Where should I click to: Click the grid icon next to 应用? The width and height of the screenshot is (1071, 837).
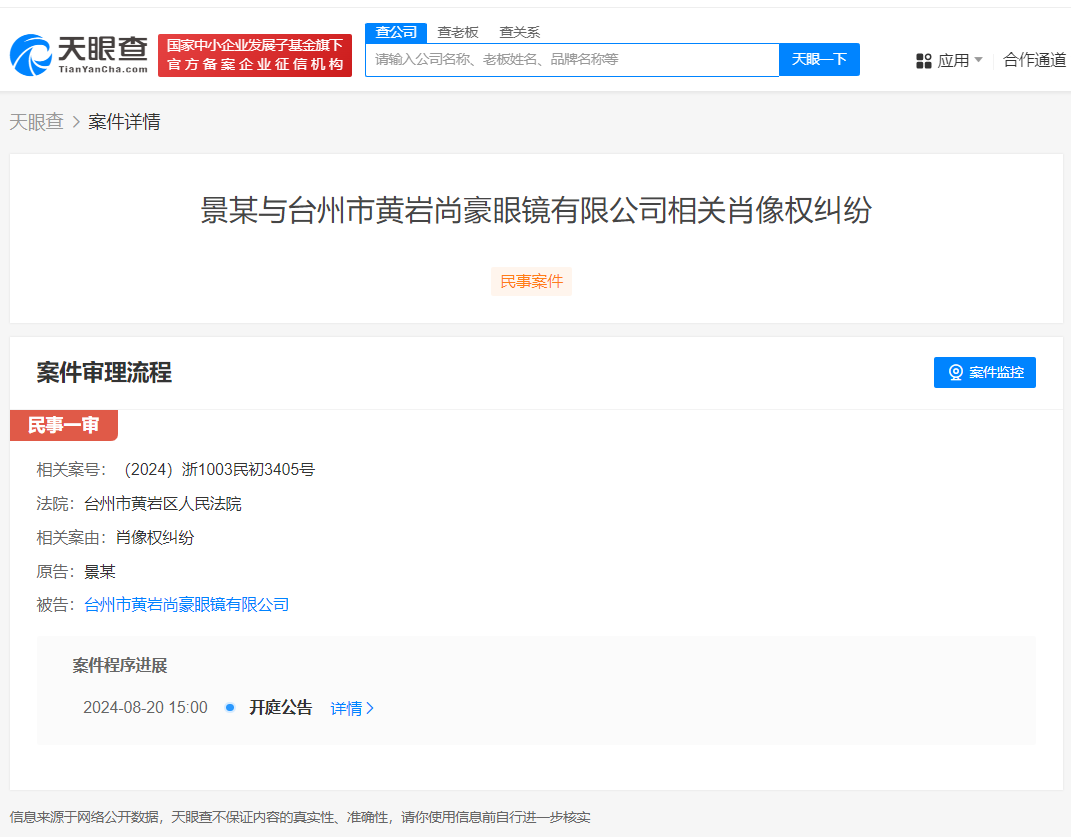coord(923,60)
